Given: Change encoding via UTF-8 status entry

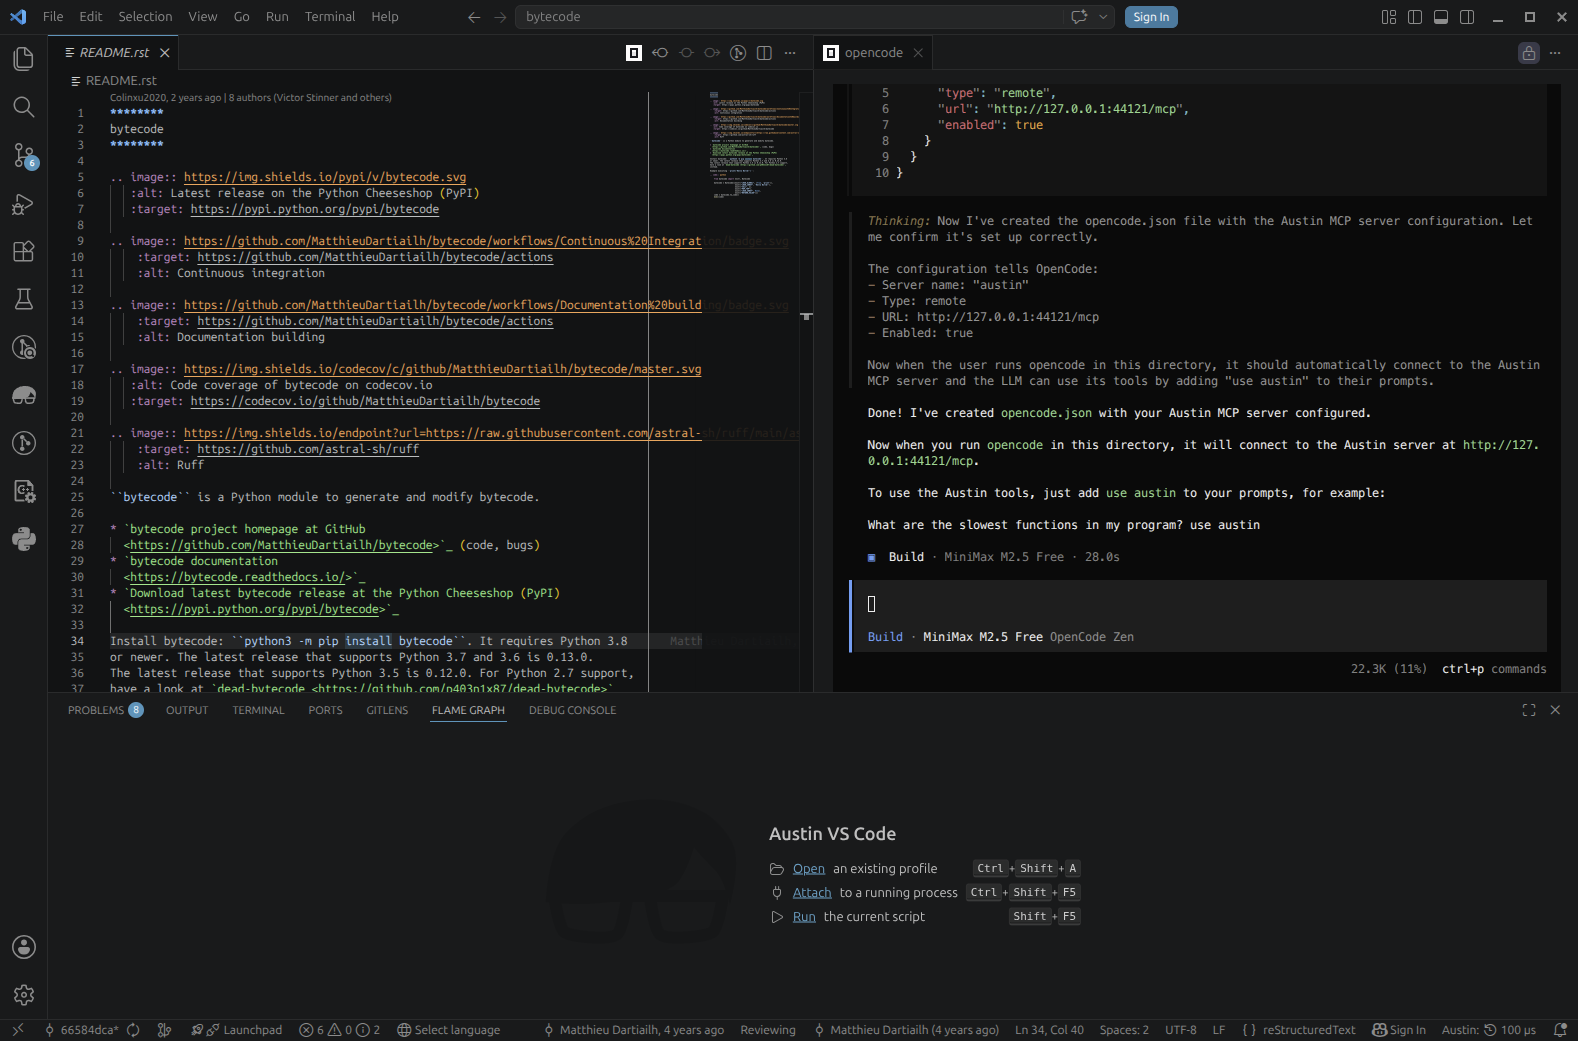Looking at the screenshot, I should 1180,1030.
